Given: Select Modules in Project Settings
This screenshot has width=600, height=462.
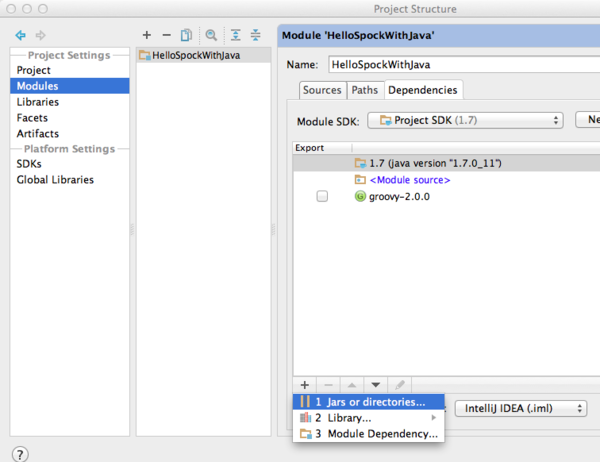Looking at the screenshot, I should click(70, 86).
